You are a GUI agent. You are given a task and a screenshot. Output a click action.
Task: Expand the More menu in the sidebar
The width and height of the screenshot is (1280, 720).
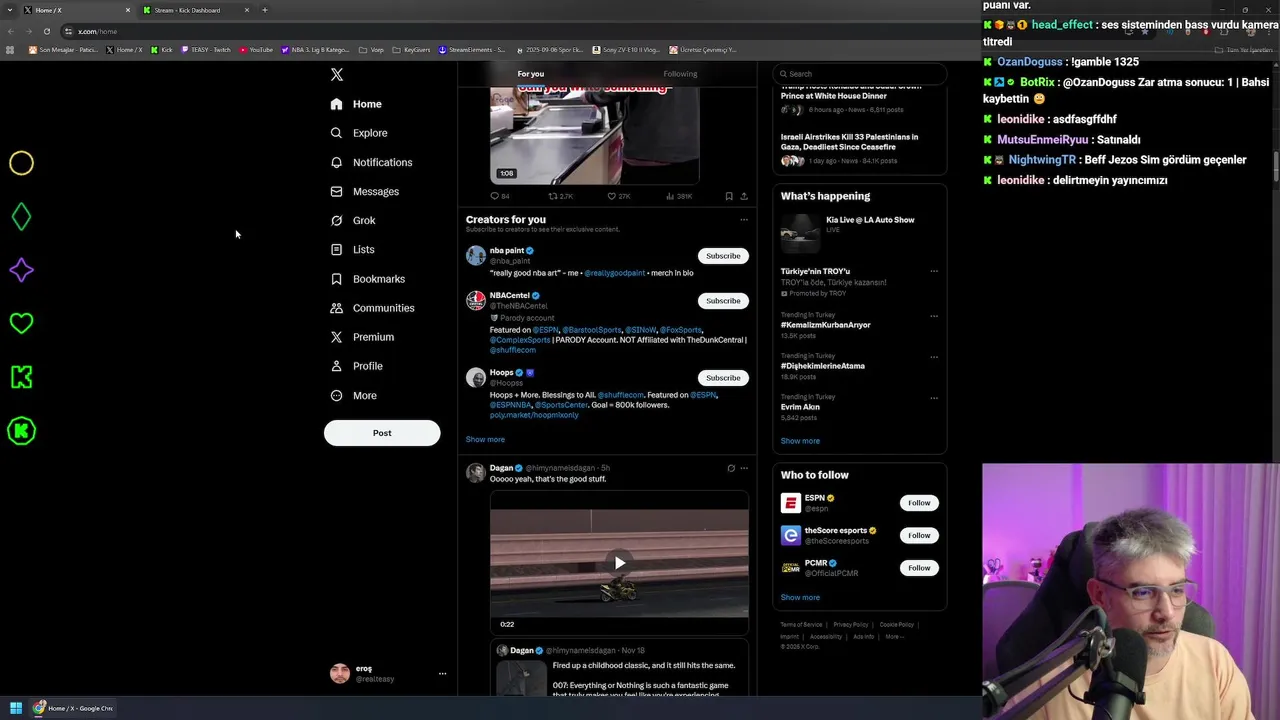[353, 395]
